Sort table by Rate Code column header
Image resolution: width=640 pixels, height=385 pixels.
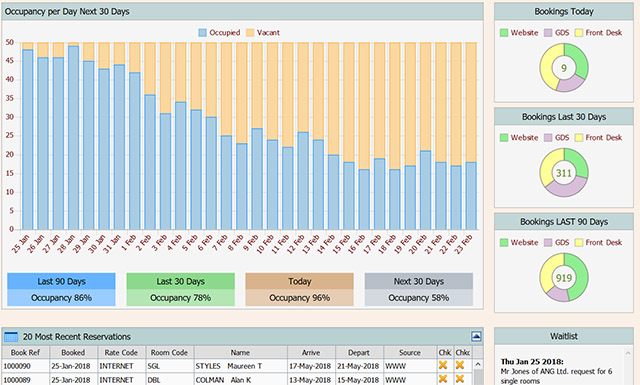(x=121, y=352)
